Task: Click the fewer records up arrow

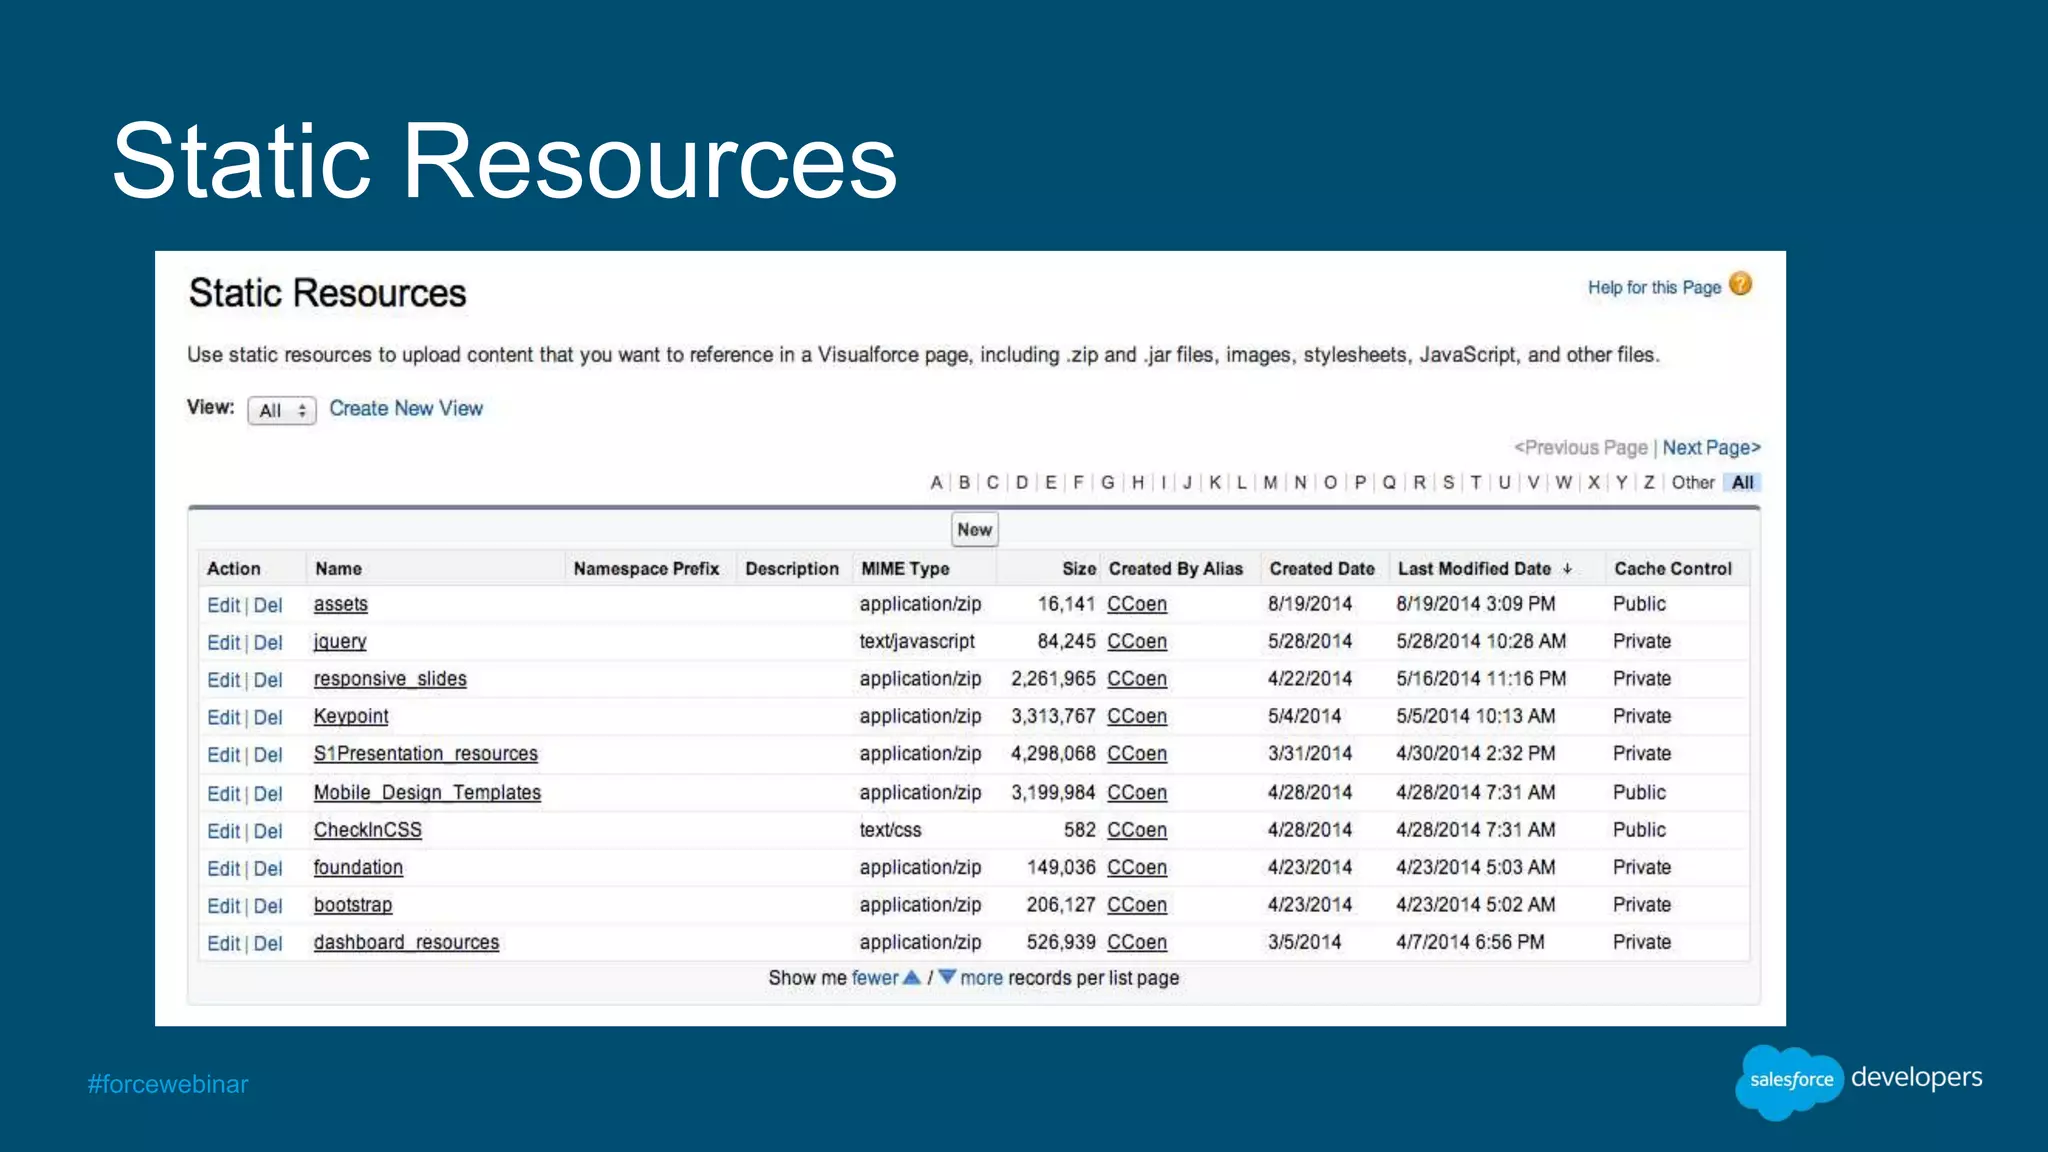Action: point(911,977)
